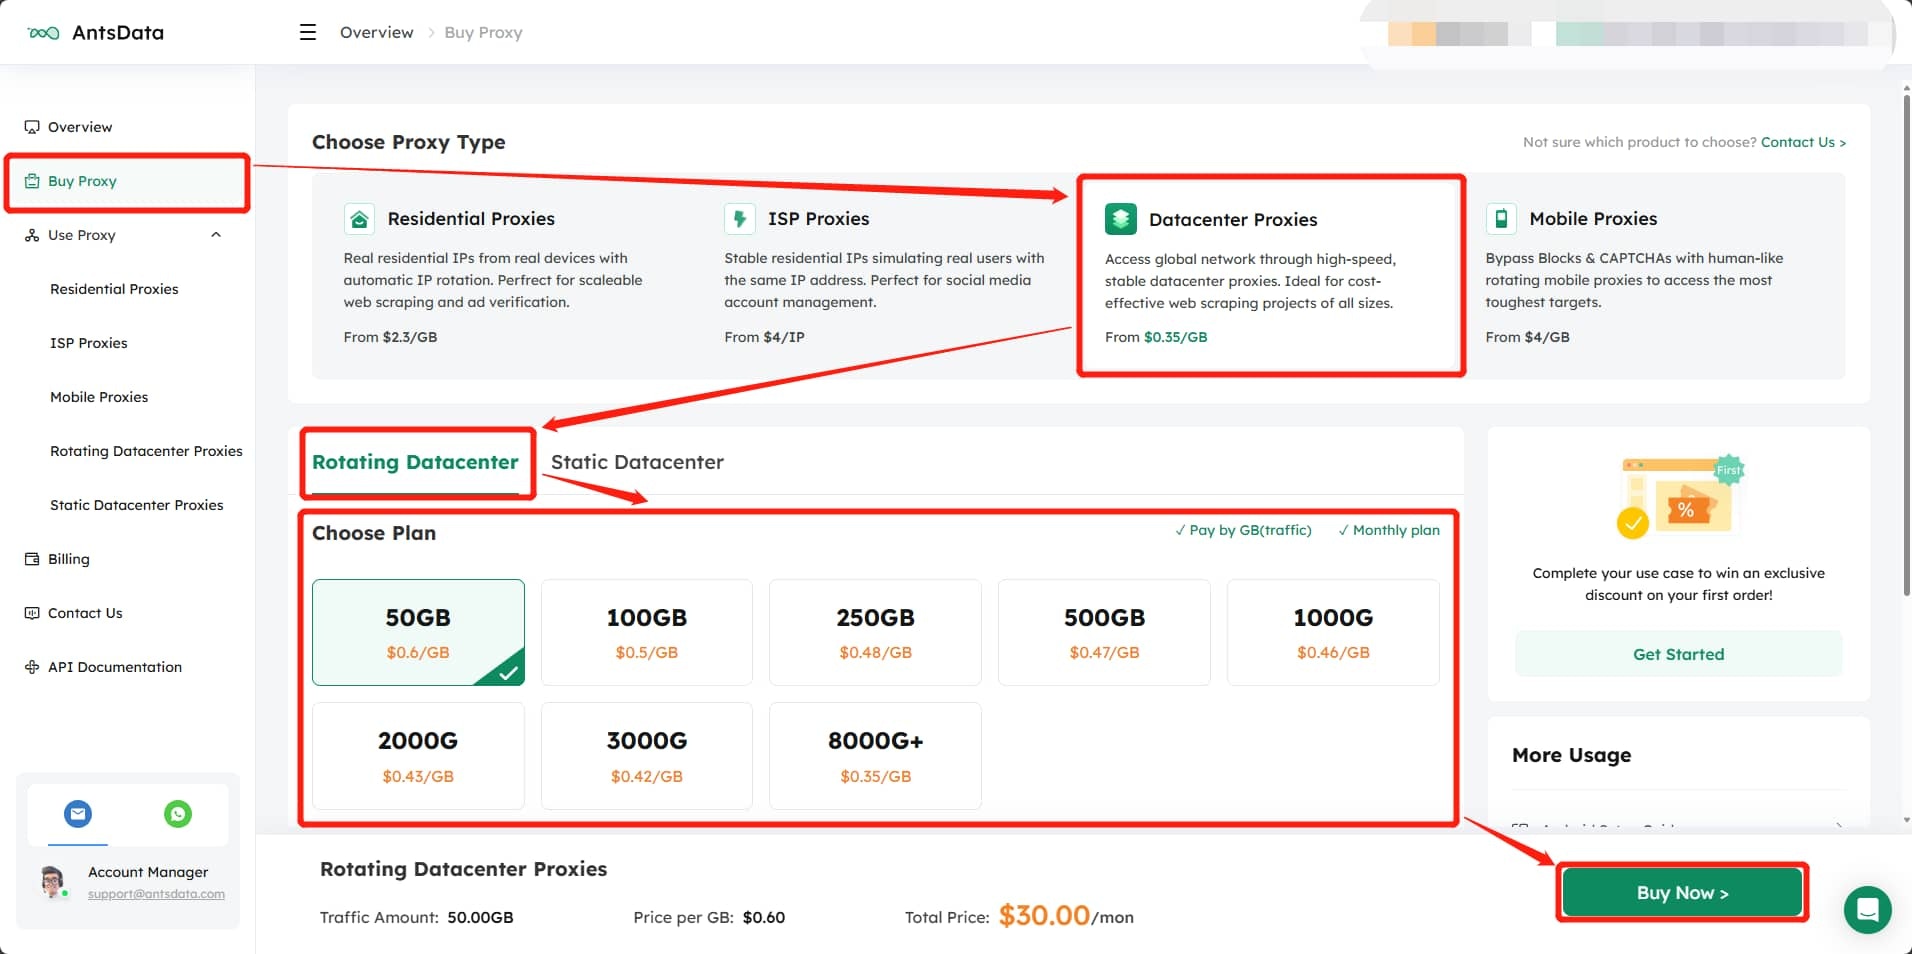Switch to the Rotating Datacenter tab
The height and width of the screenshot is (954, 1912).
tap(415, 462)
